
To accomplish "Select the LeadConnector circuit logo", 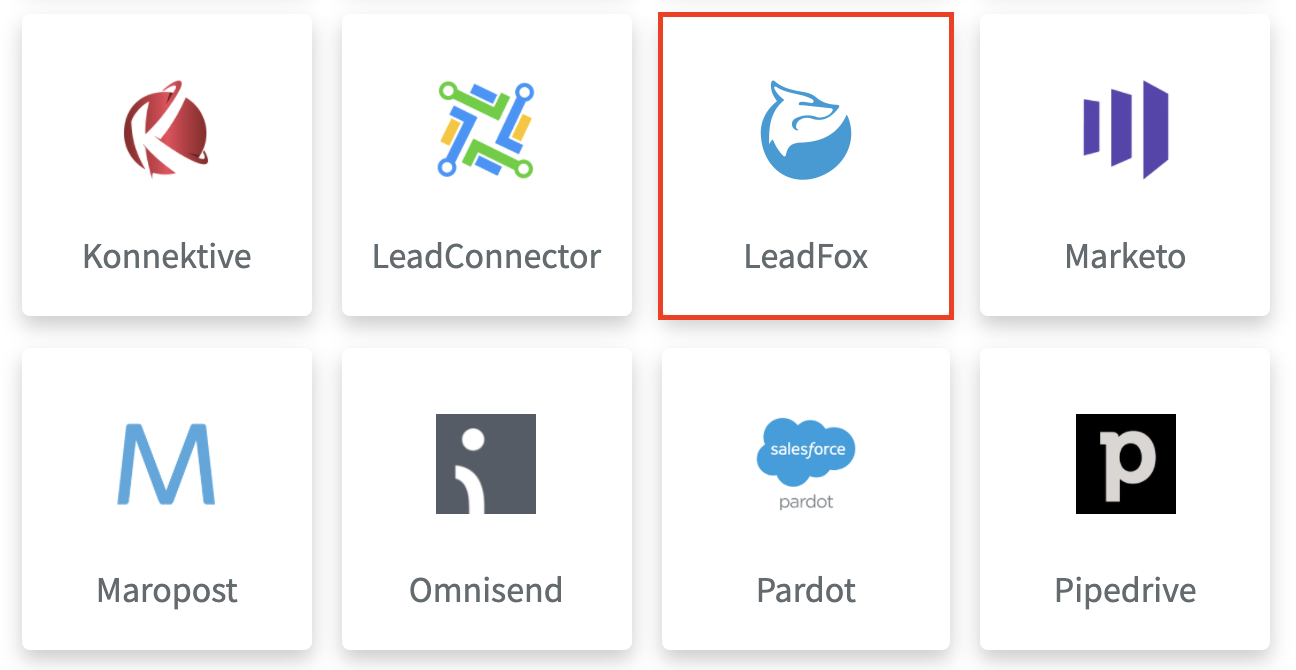I will pos(486,130).
